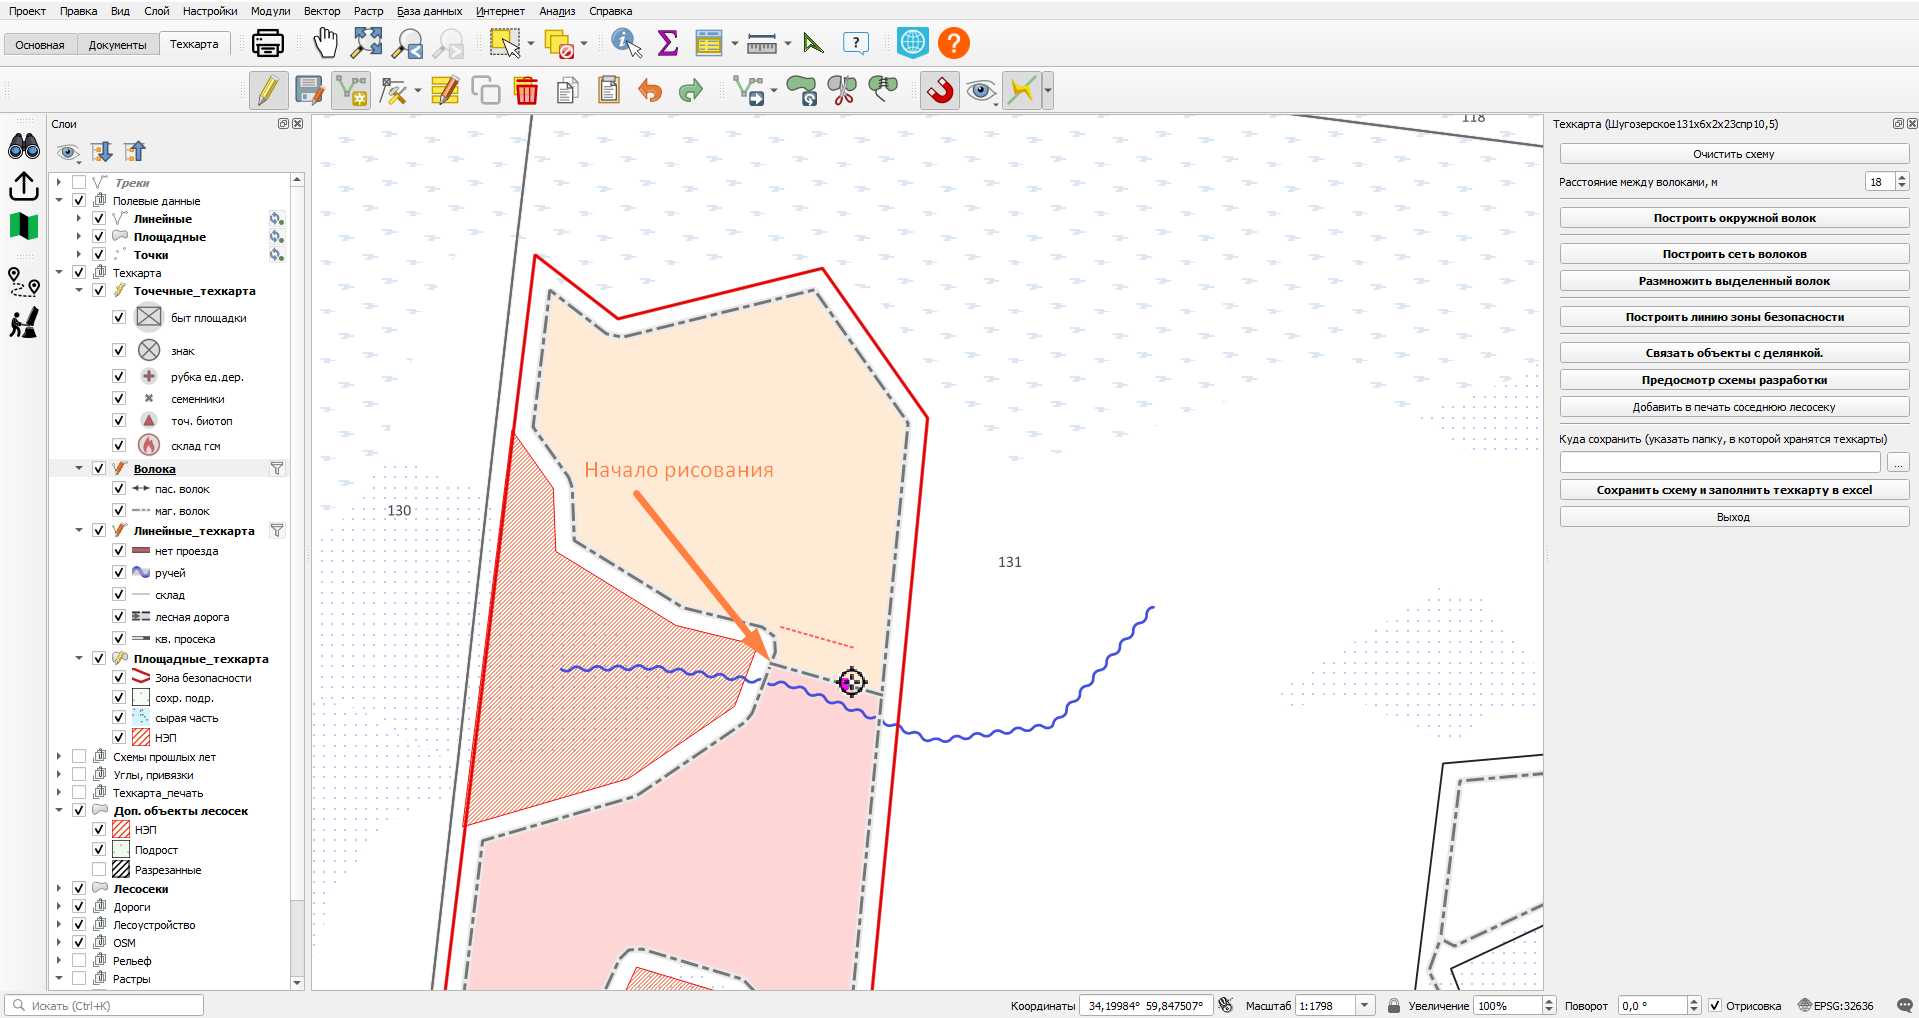Click the globe web icon in toolbar
The width and height of the screenshot is (1919, 1018).
[x=913, y=43]
